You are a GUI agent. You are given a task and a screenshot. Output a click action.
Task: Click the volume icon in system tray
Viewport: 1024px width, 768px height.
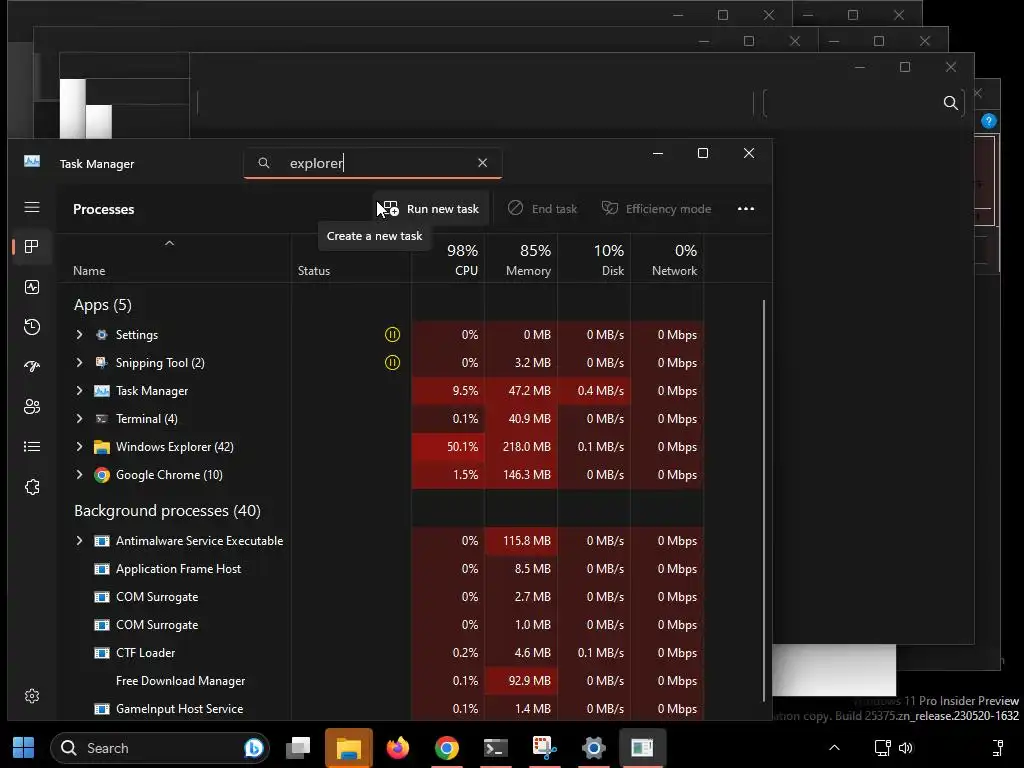(906, 748)
